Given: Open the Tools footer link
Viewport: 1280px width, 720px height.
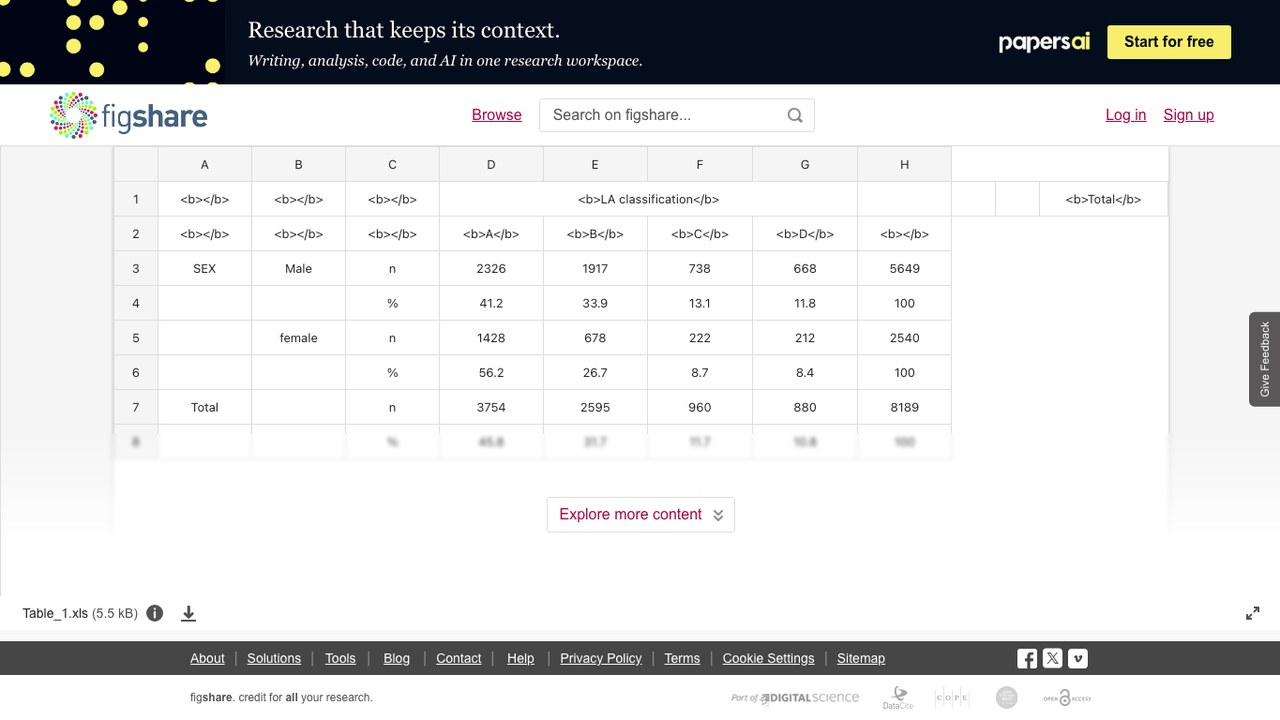Looking at the screenshot, I should [x=340, y=658].
